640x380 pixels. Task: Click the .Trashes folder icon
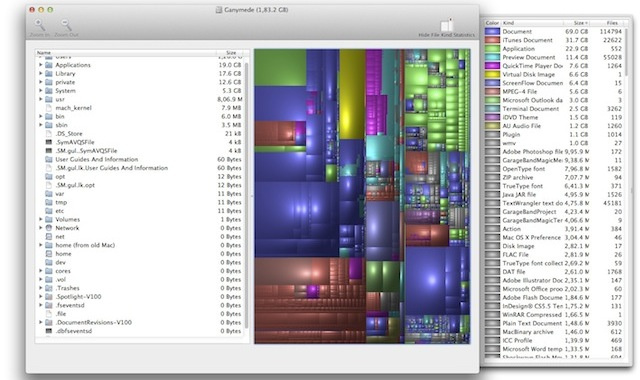(x=49, y=288)
